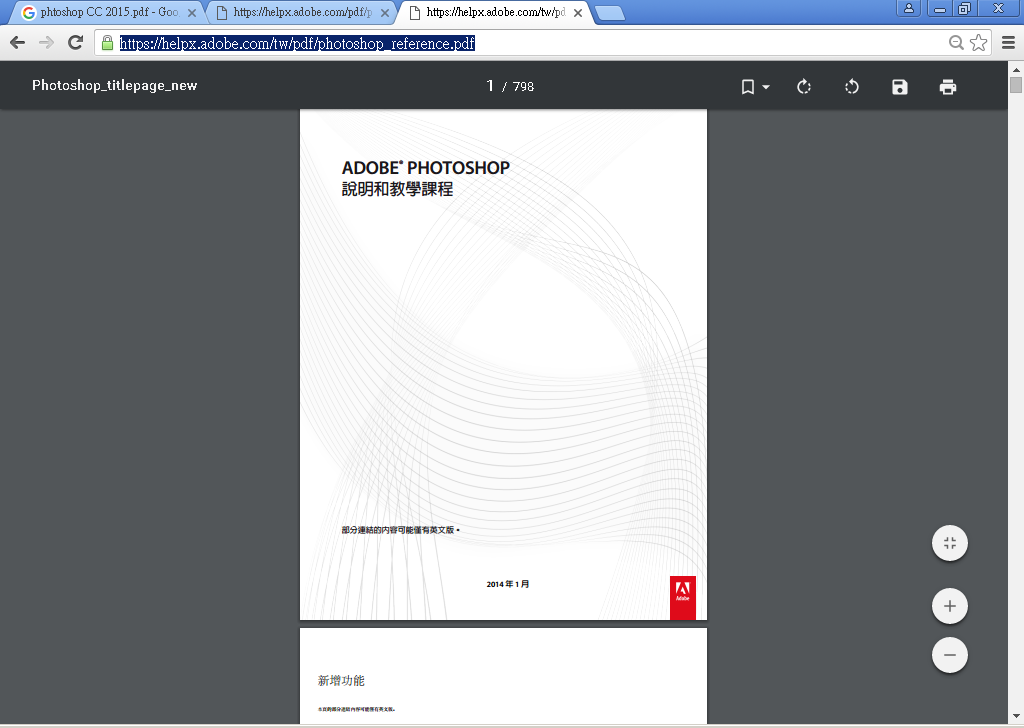The image size is (1024, 728).
Task: Open a new tab
Action: point(610,13)
